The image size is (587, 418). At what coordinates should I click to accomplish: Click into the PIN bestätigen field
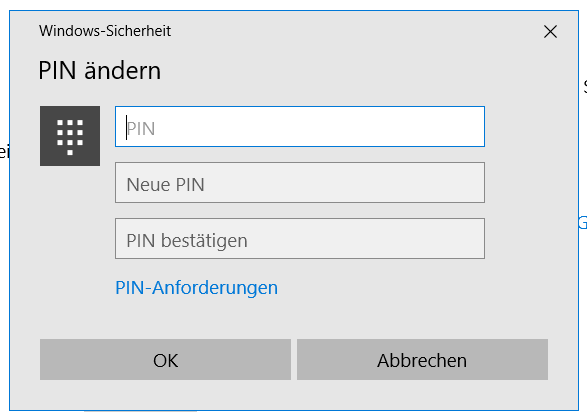point(300,239)
